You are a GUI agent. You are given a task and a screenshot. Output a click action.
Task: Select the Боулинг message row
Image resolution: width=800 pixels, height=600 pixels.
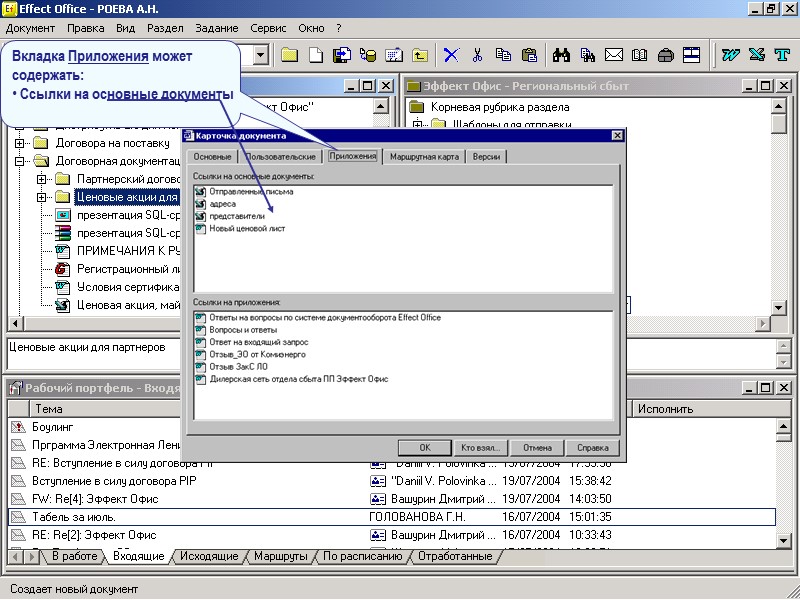(x=392, y=427)
